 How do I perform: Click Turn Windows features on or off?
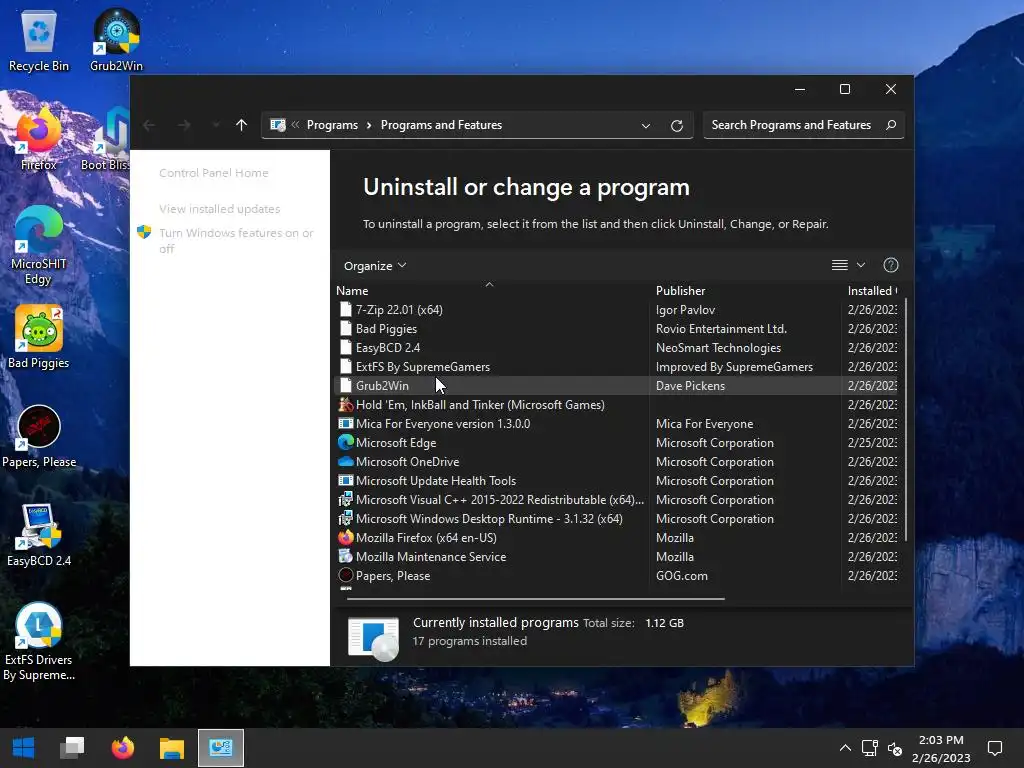click(x=236, y=241)
